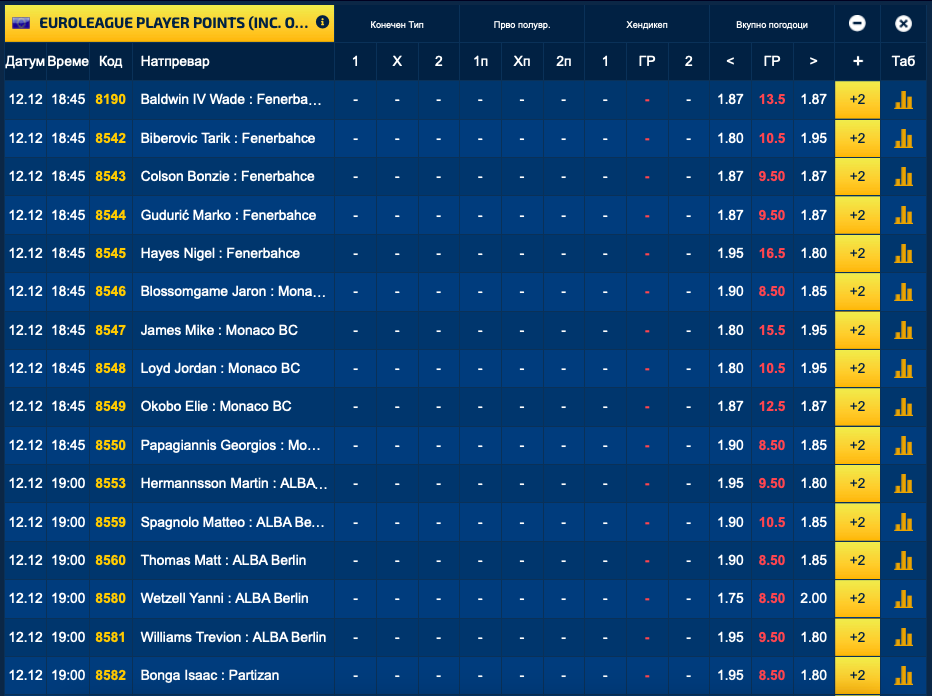The height and width of the screenshot is (696, 932).
Task: Open the info icon beside Euroleague Player Points
Action: [322, 22]
